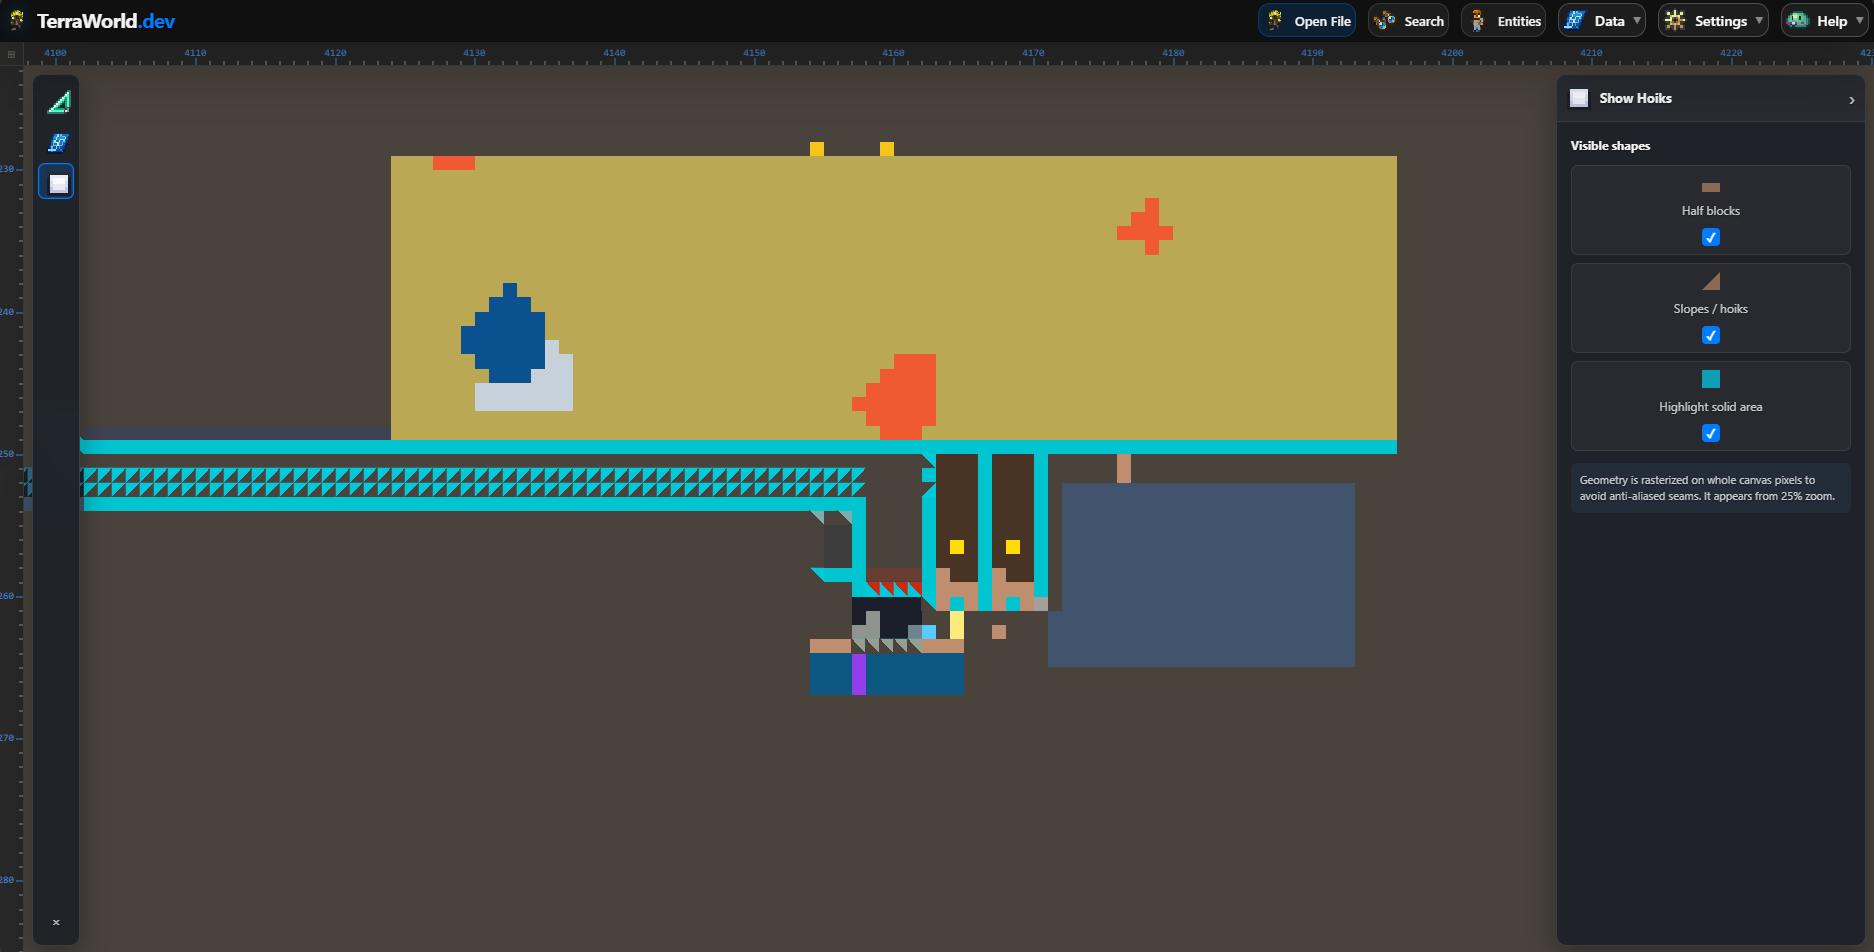Expand the Settings dropdown
Screen dimensions: 1874x952
(1713, 21)
